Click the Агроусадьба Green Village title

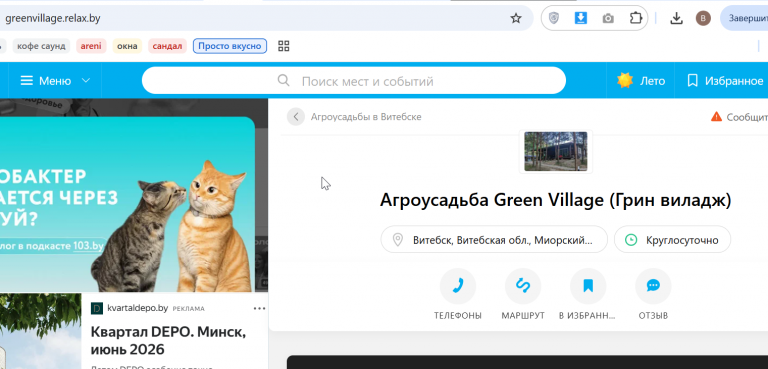click(x=555, y=200)
